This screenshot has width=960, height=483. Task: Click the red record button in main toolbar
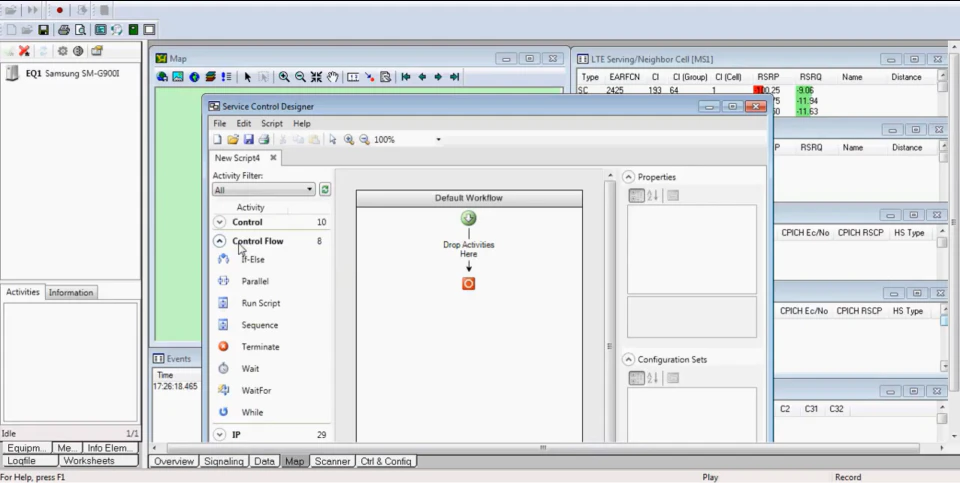59,10
